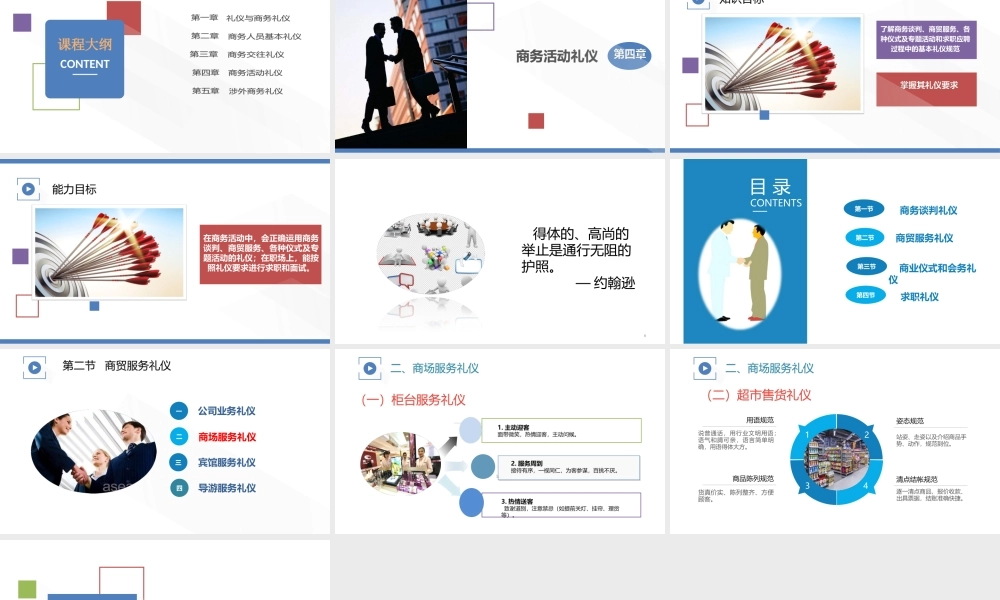
Task: Select the 第四章 oval badge on 商务活动礼仪 slide
Action: [x=630, y=57]
